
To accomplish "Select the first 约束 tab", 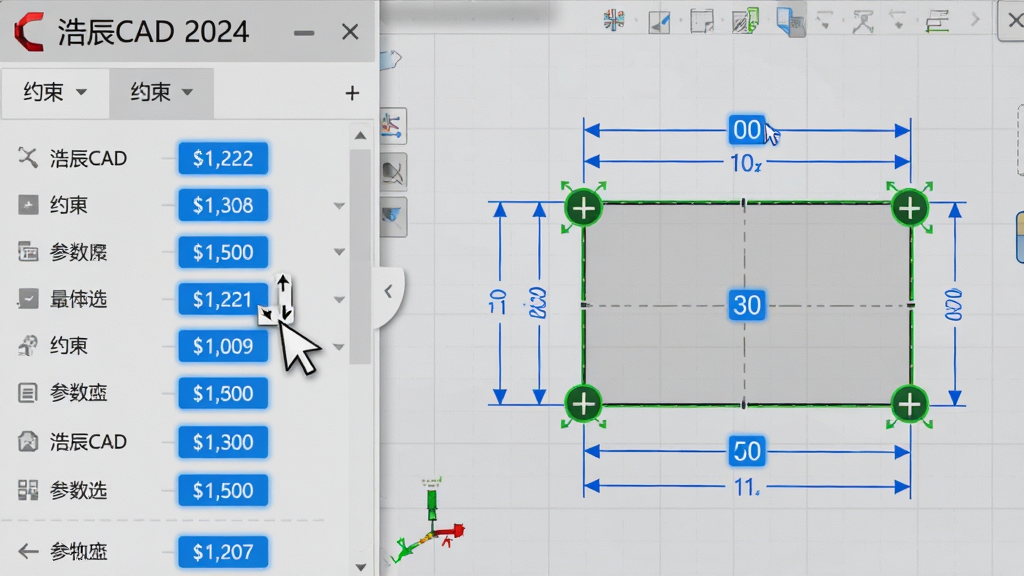I will point(55,93).
